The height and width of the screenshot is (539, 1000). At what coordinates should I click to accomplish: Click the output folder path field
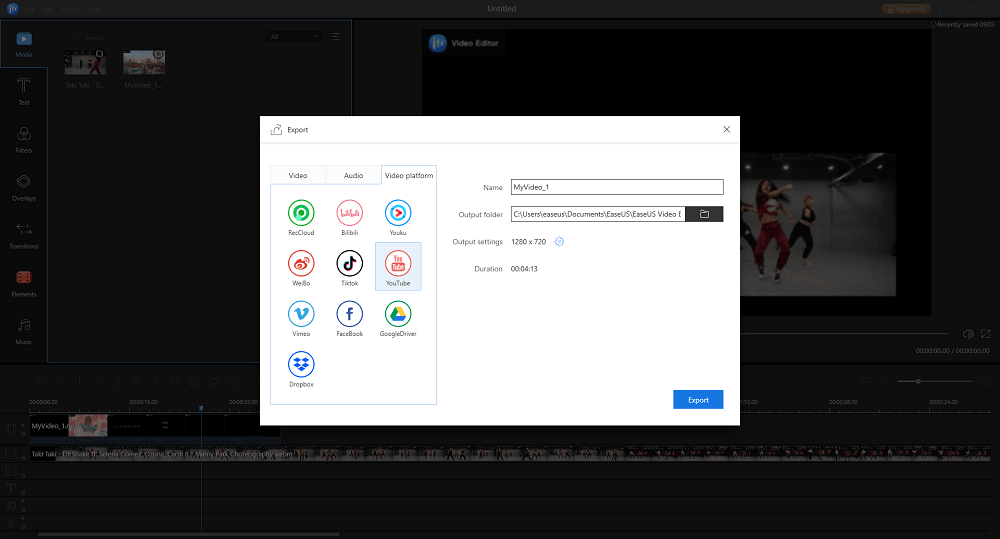(x=597, y=214)
